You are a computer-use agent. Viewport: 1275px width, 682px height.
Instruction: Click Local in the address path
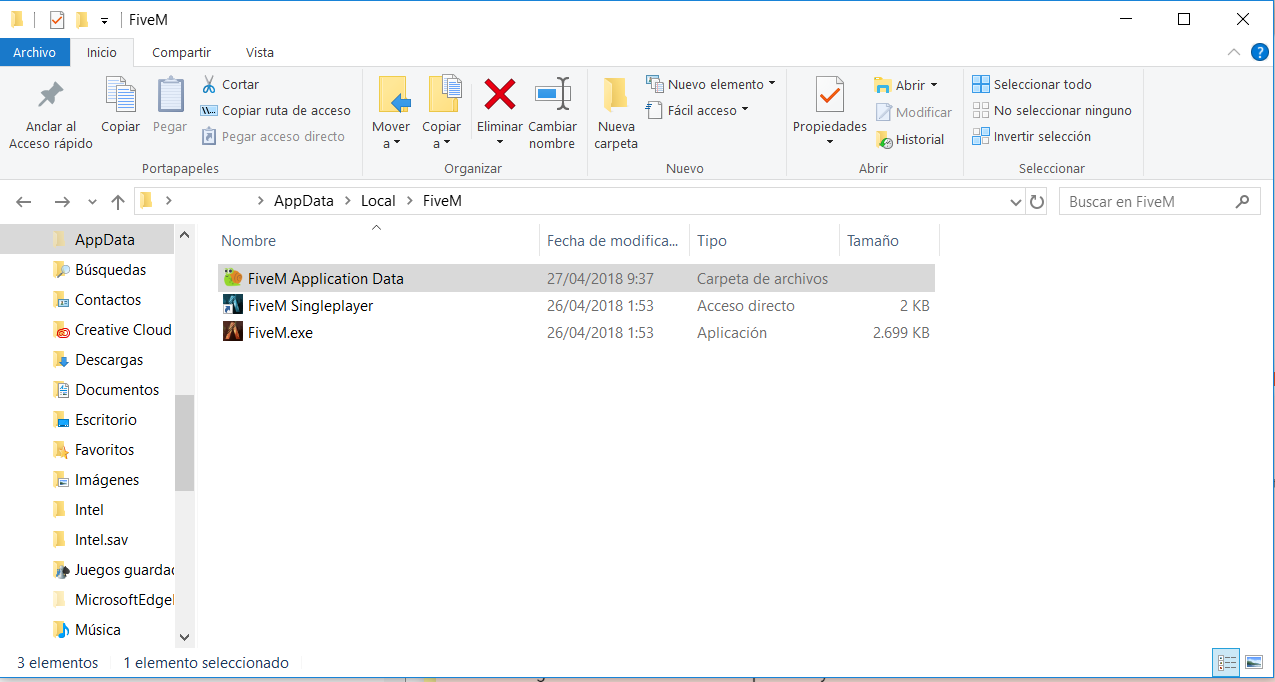378,201
